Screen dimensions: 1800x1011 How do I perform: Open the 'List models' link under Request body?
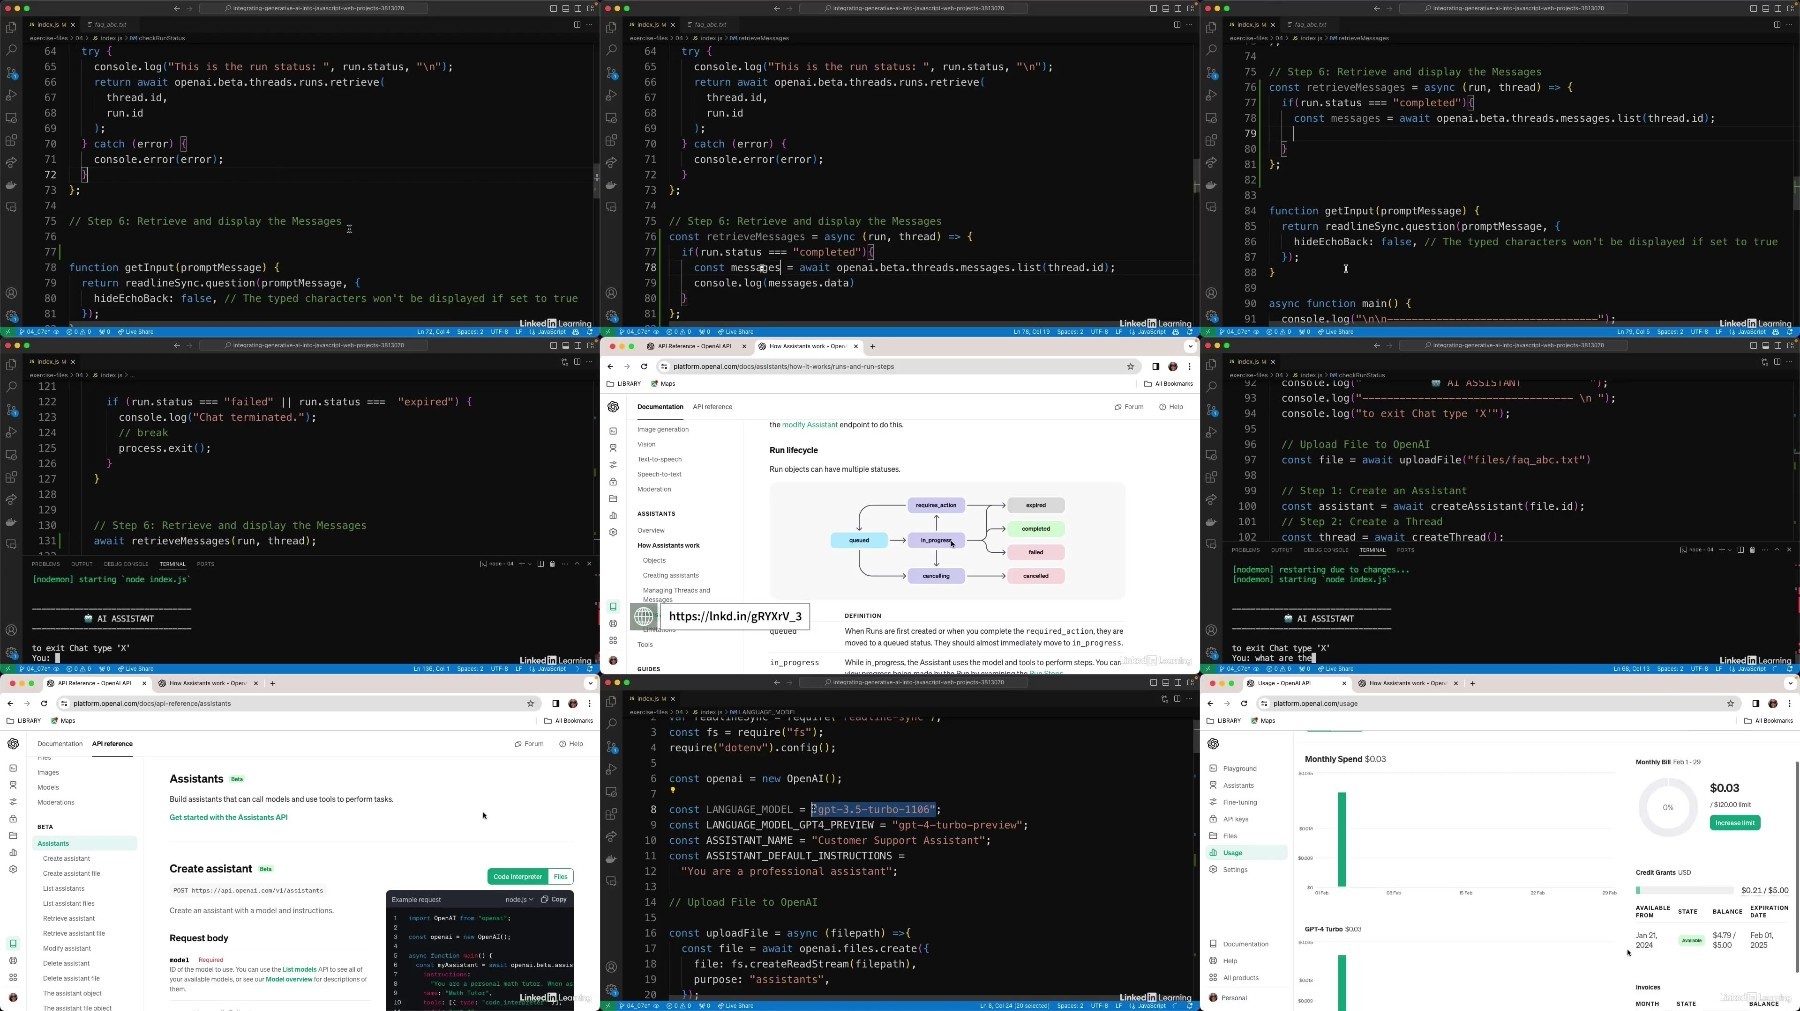click(299, 969)
